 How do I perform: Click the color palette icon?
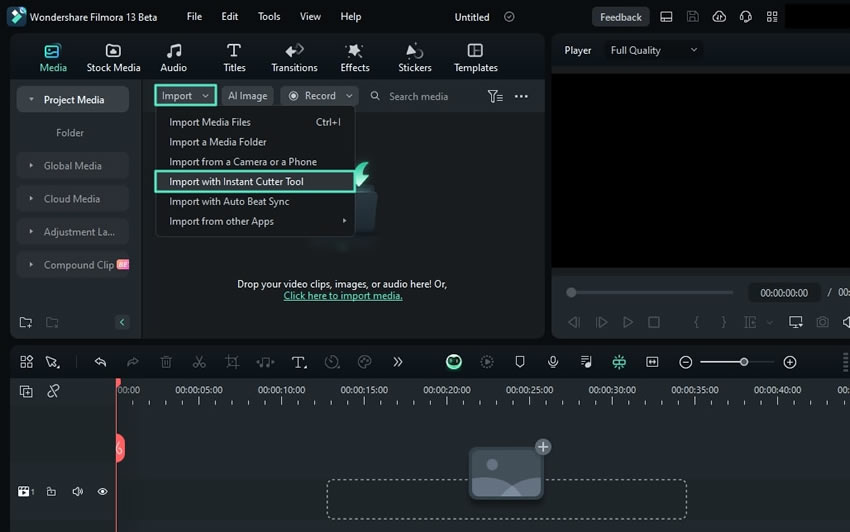[365, 362]
